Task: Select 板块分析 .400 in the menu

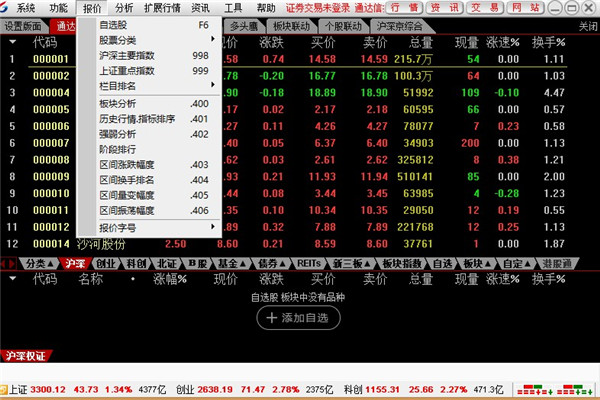Action: pyautogui.click(x=157, y=104)
